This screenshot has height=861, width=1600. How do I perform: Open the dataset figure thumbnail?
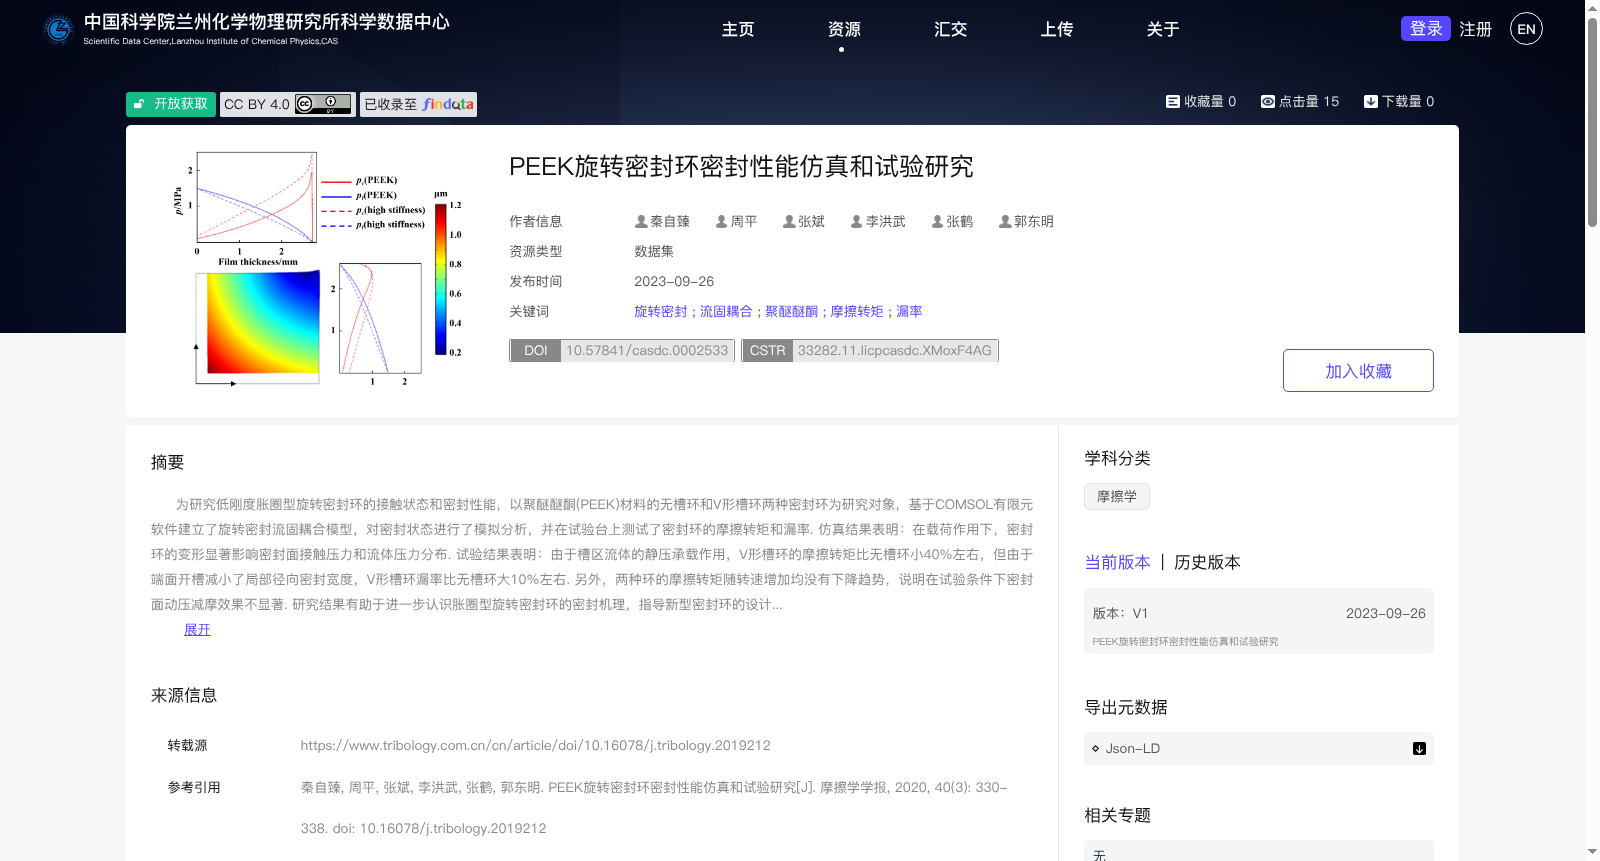318,269
